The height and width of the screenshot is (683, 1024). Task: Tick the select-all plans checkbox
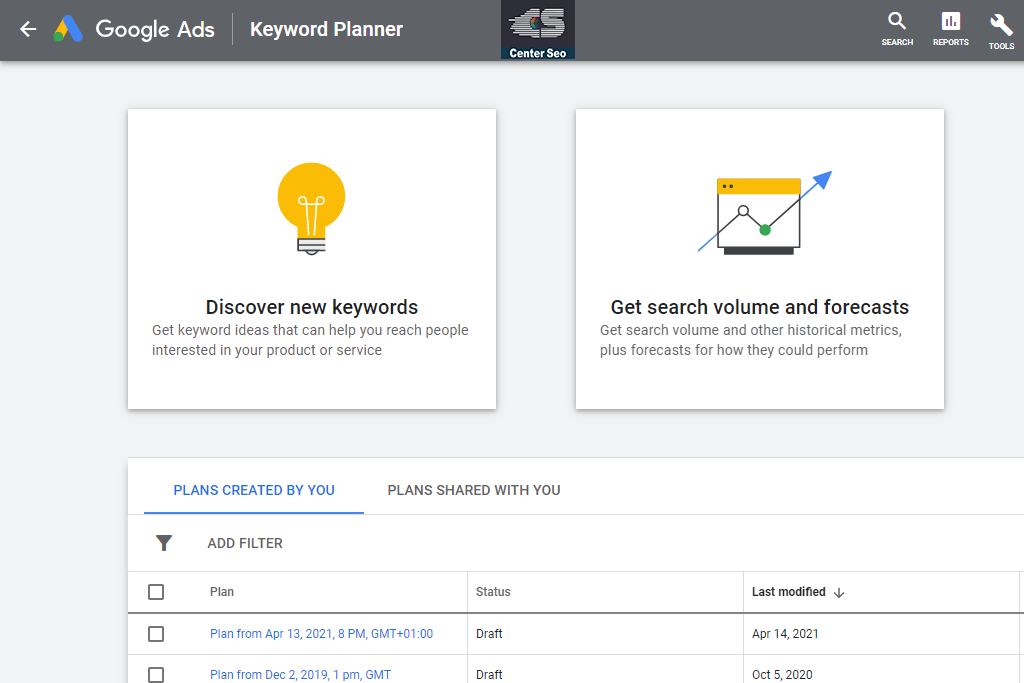click(x=156, y=592)
